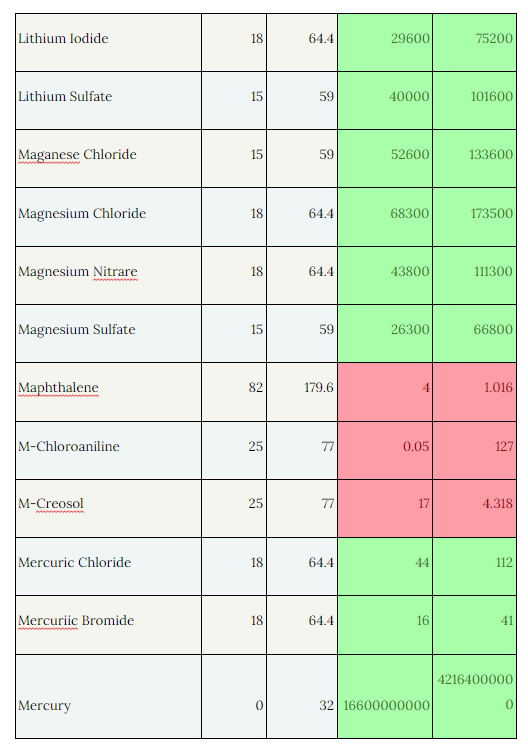The width and height of the screenshot is (528, 749).
Task: Click the Mercury name cell
Action: click(x=108, y=696)
